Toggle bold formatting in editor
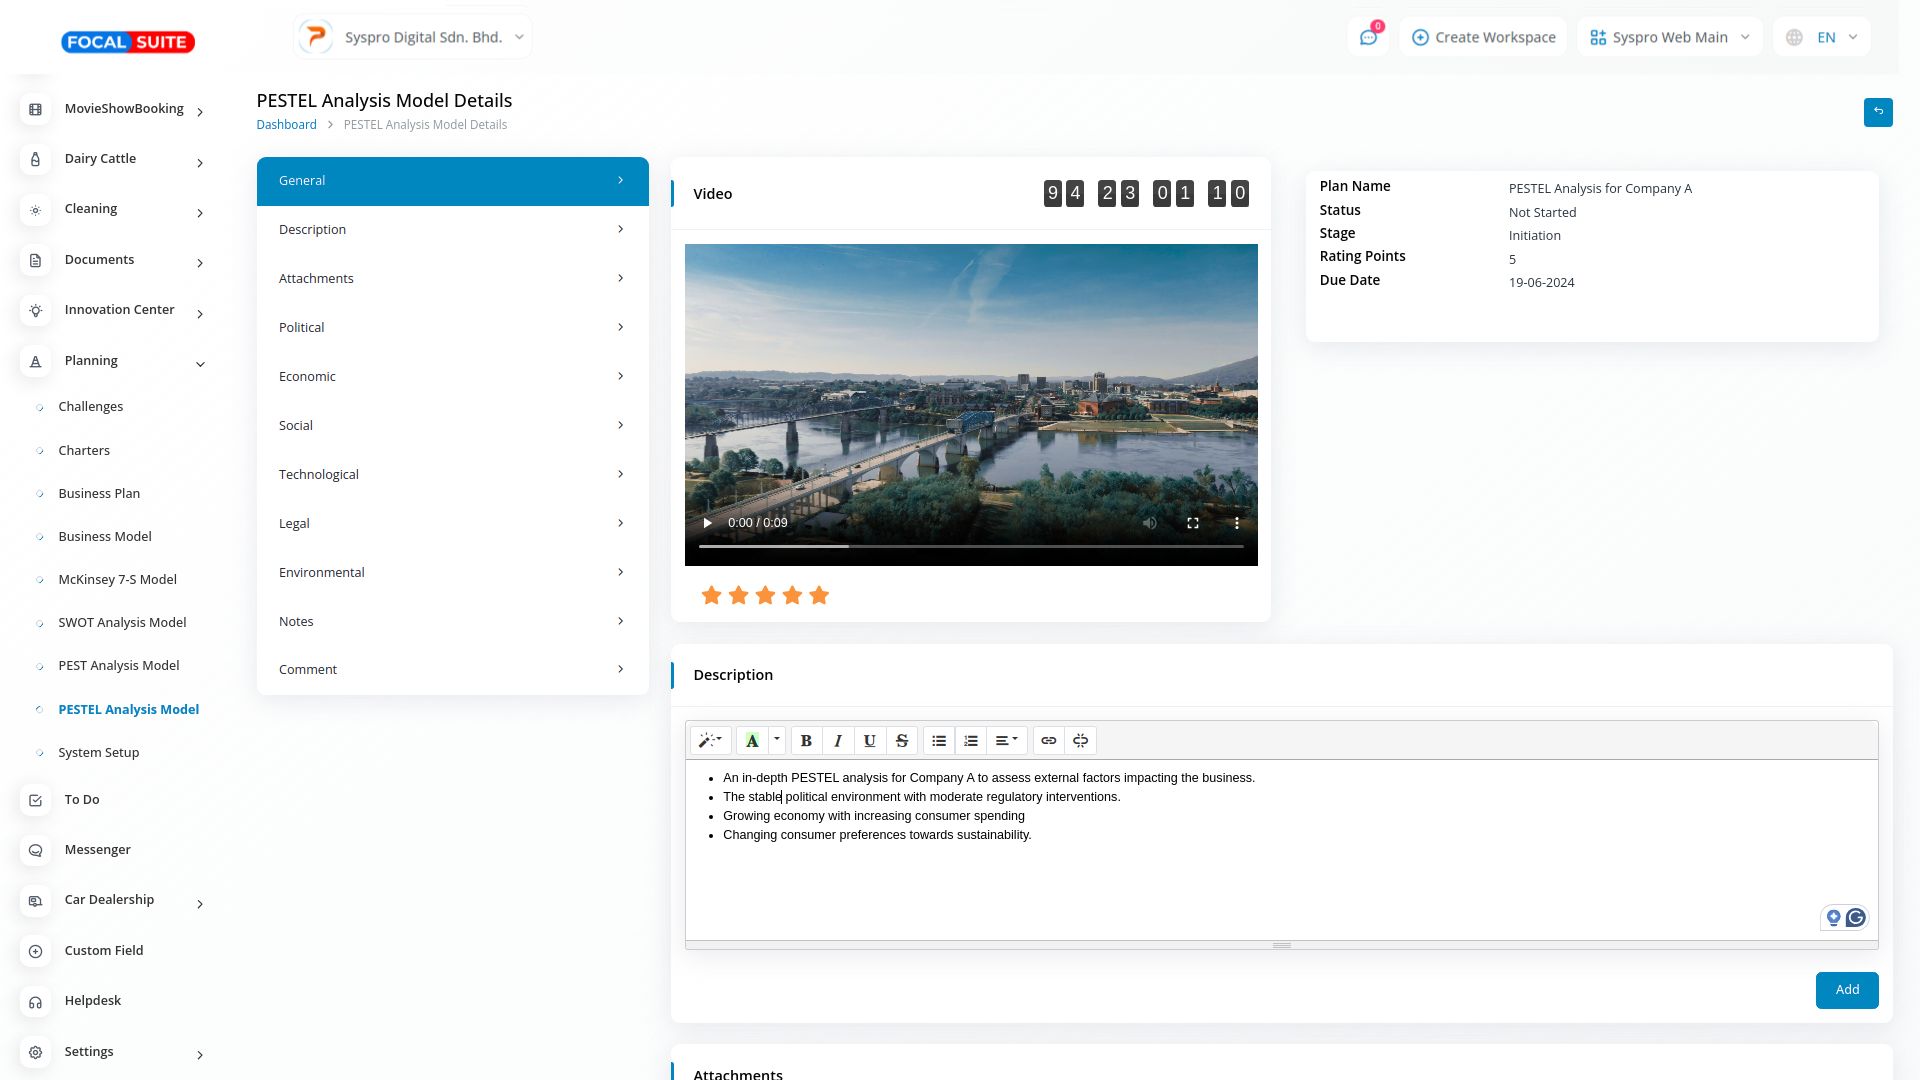This screenshot has height=1080, width=1920. (806, 741)
